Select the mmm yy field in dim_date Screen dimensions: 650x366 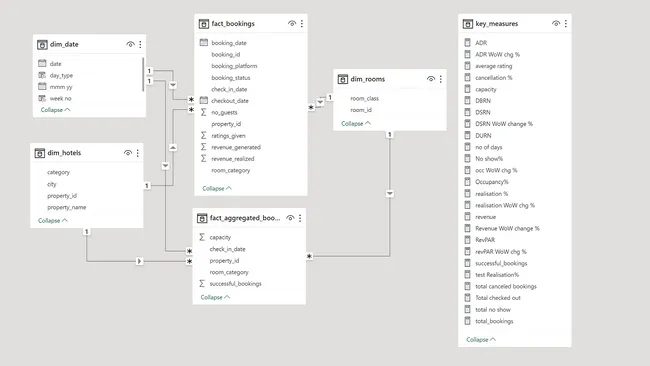pyautogui.click(x=61, y=87)
